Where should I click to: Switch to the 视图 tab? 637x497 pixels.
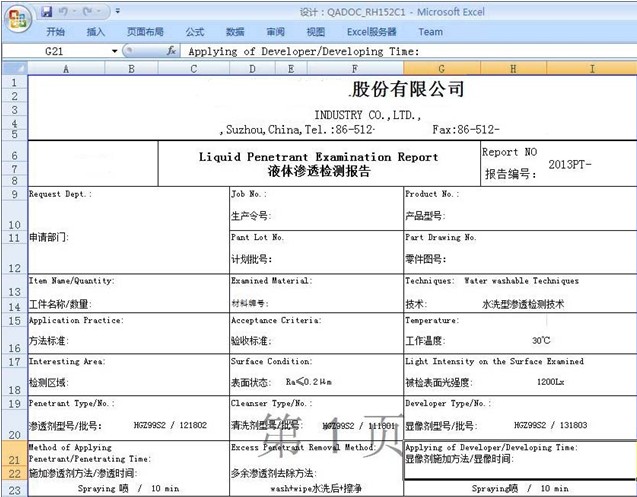click(x=315, y=32)
